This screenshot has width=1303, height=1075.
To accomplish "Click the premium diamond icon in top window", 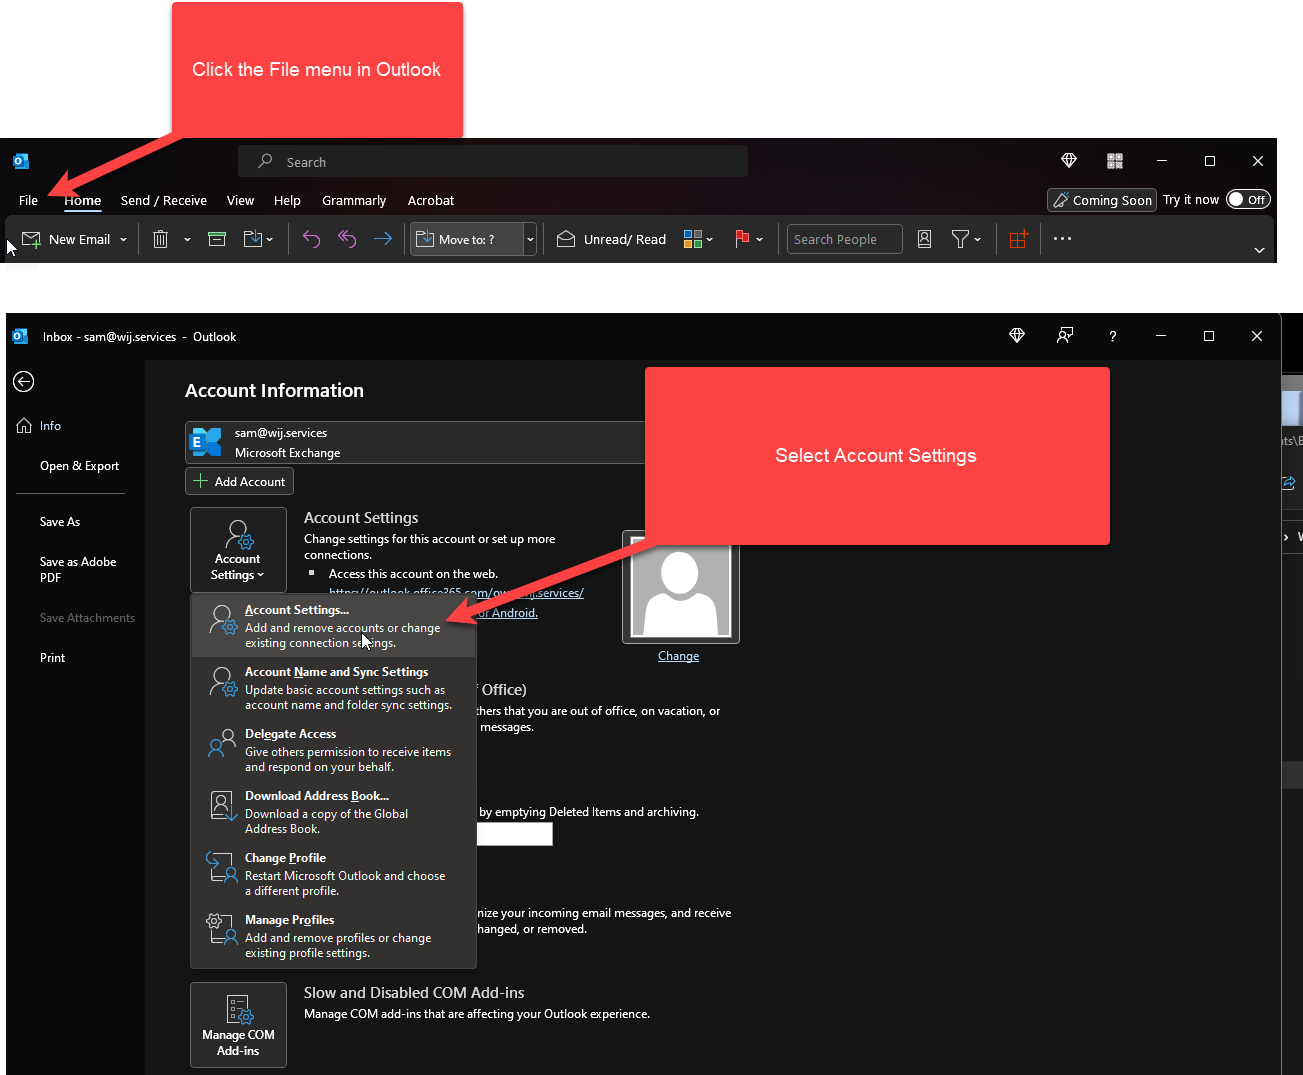I will click(x=1069, y=160).
